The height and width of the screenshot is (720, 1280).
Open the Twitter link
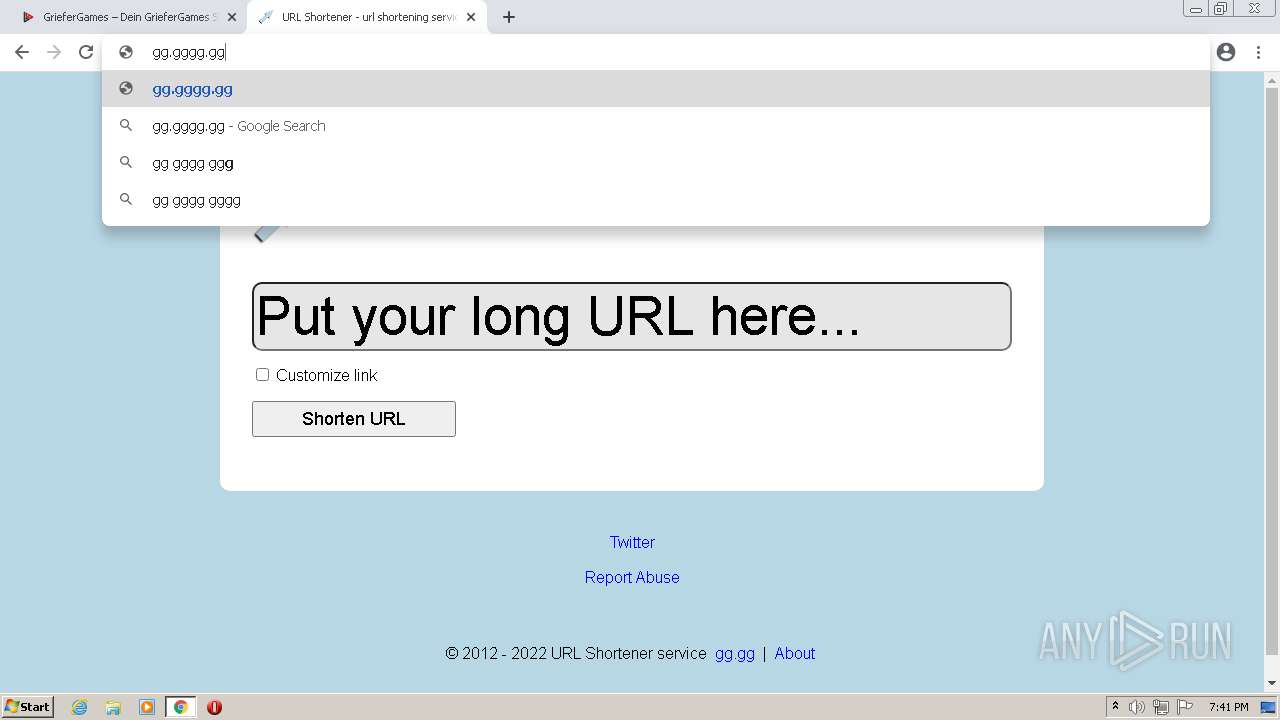(x=632, y=542)
